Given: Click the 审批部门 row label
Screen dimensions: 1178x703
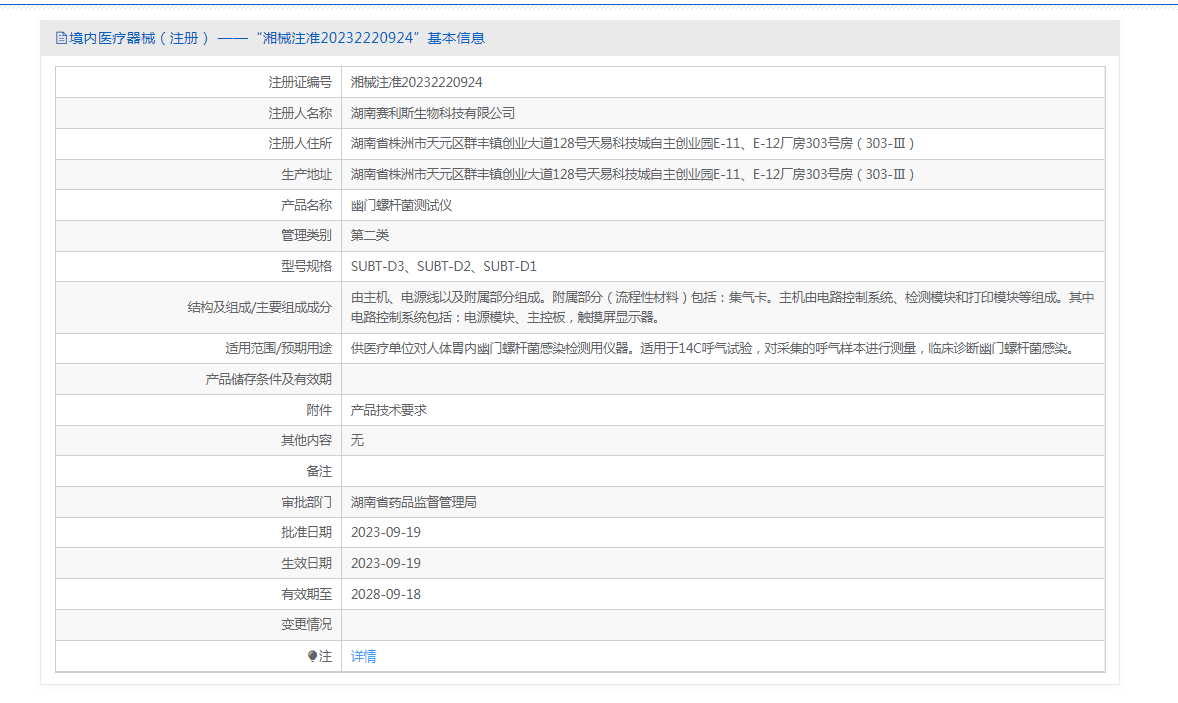Looking at the screenshot, I should pyautogui.click(x=307, y=502).
